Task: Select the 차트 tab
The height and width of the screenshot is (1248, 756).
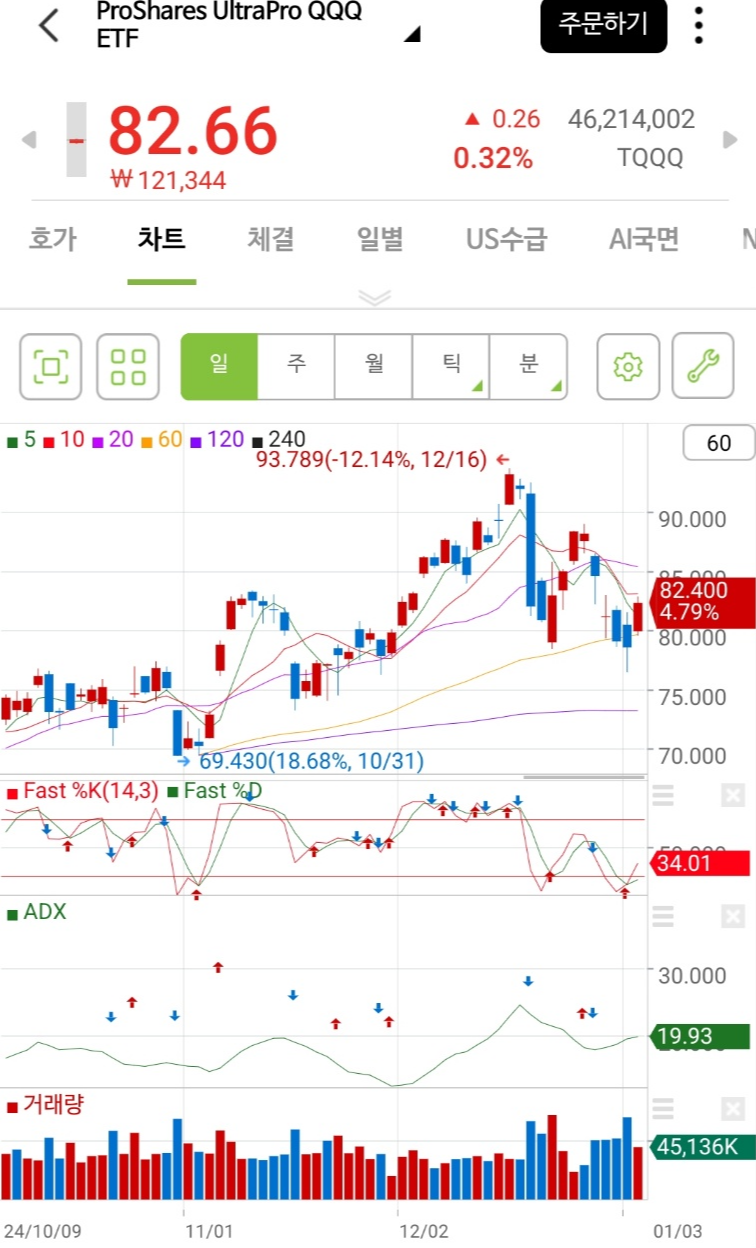Action: click(x=161, y=239)
